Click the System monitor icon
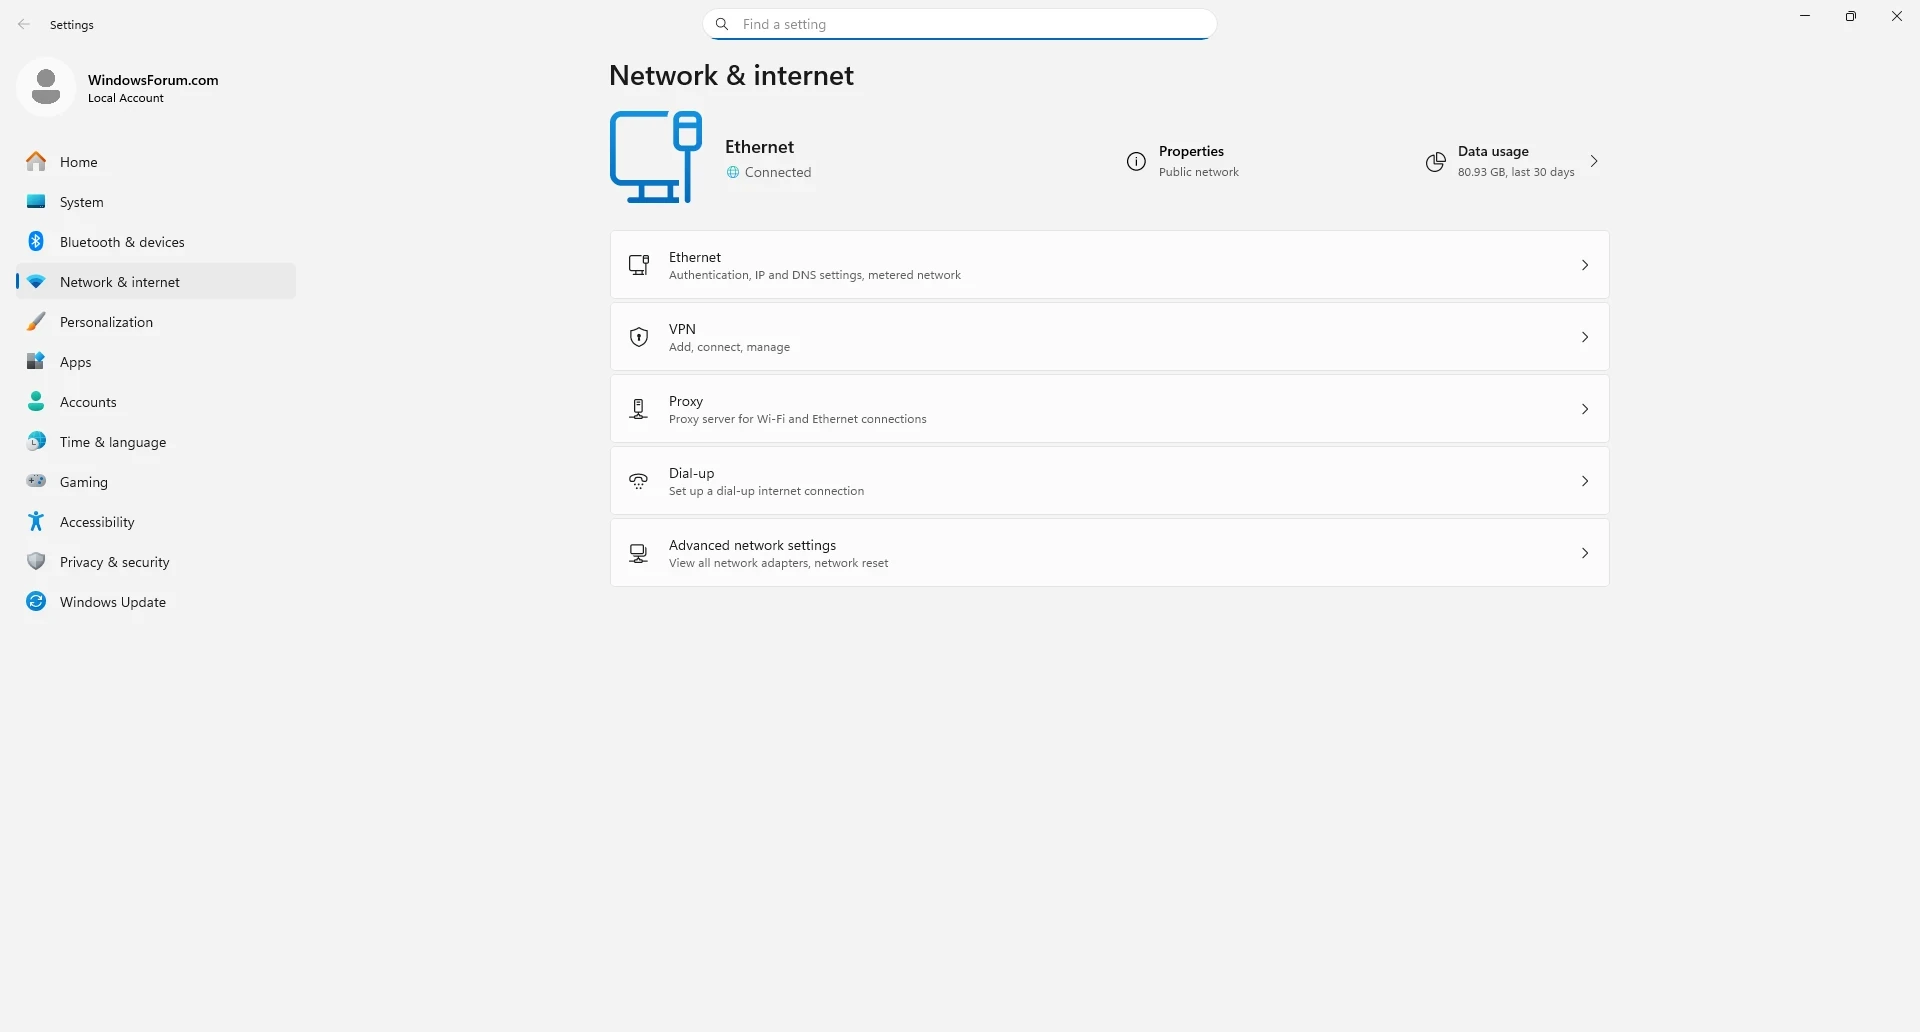Image resolution: width=1920 pixels, height=1032 pixels. pos(36,201)
